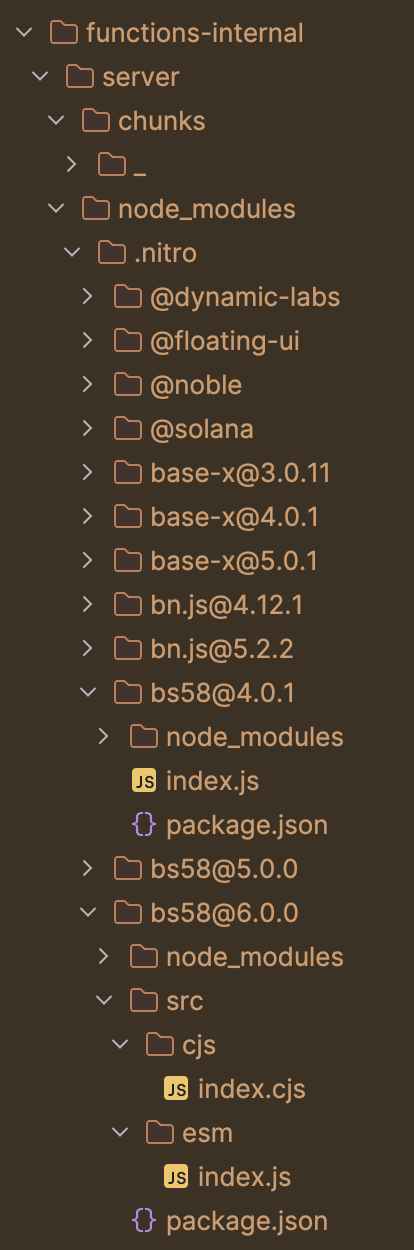Expand the @dynamic-labs folder chevron
The height and width of the screenshot is (1250, 414).
click(x=88, y=297)
